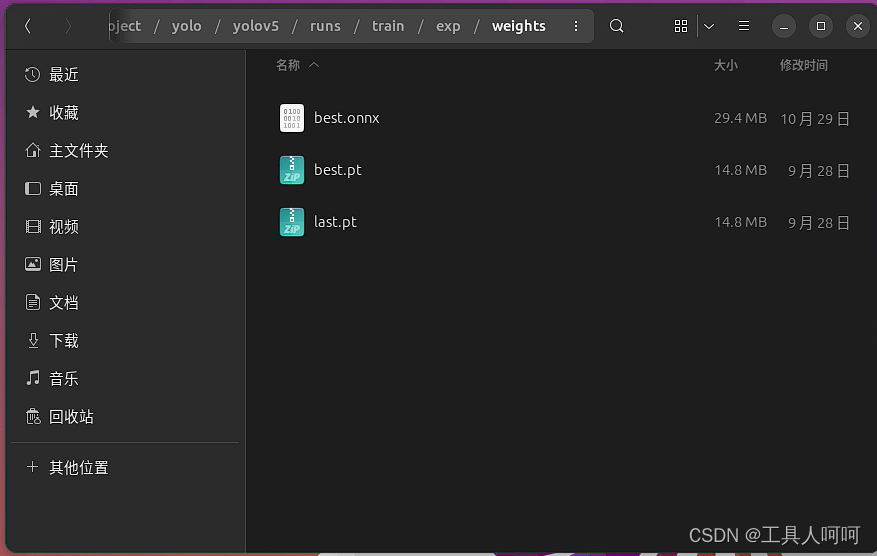Click the download icon beside 下载

[x=33, y=341]
